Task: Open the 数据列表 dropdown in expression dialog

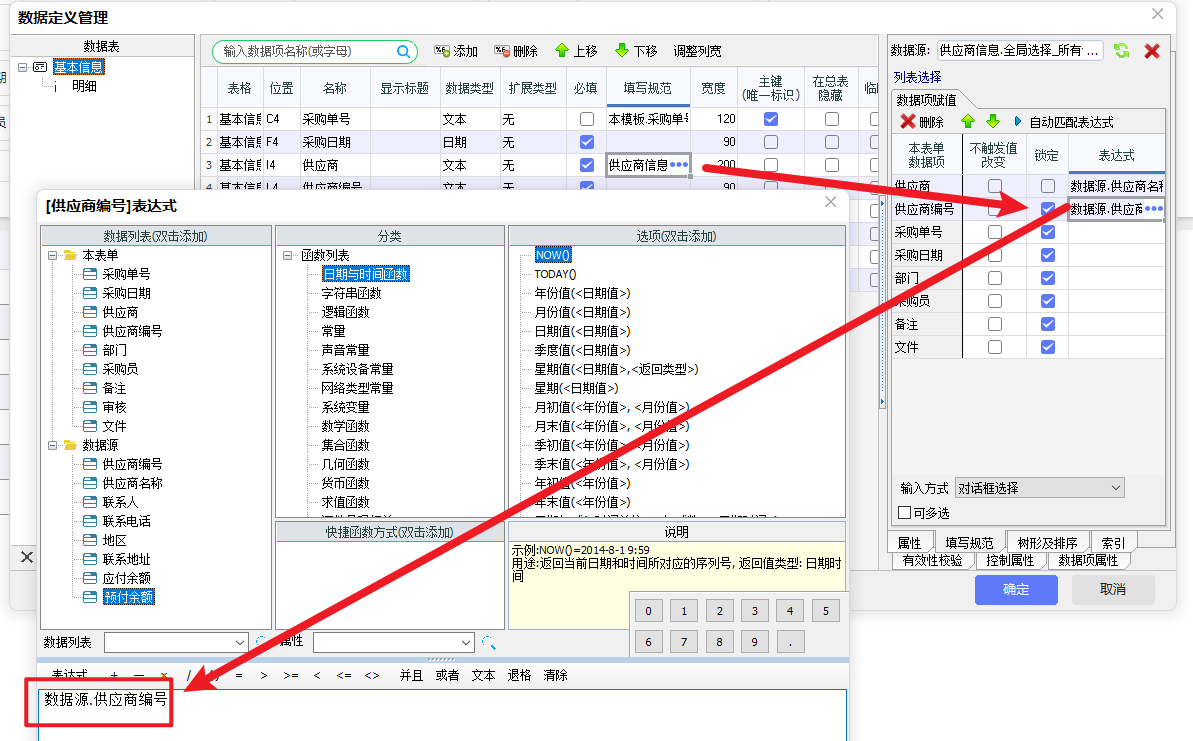Action: (176, 643)
